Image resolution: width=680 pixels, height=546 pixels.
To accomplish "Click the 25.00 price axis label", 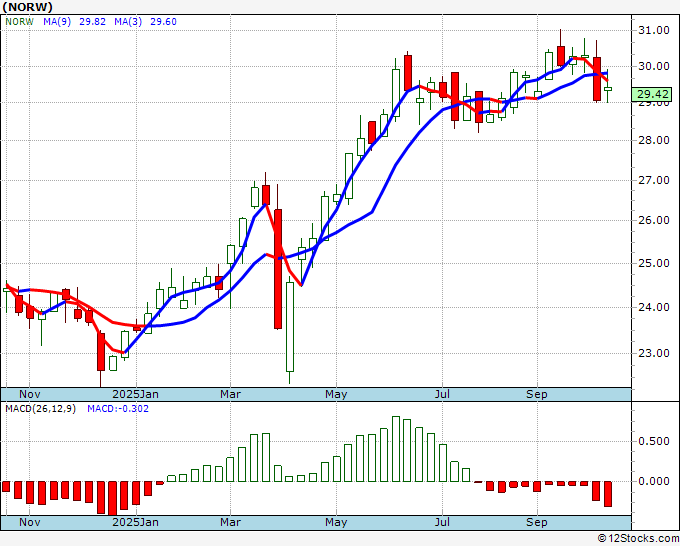I will point(654,263).
